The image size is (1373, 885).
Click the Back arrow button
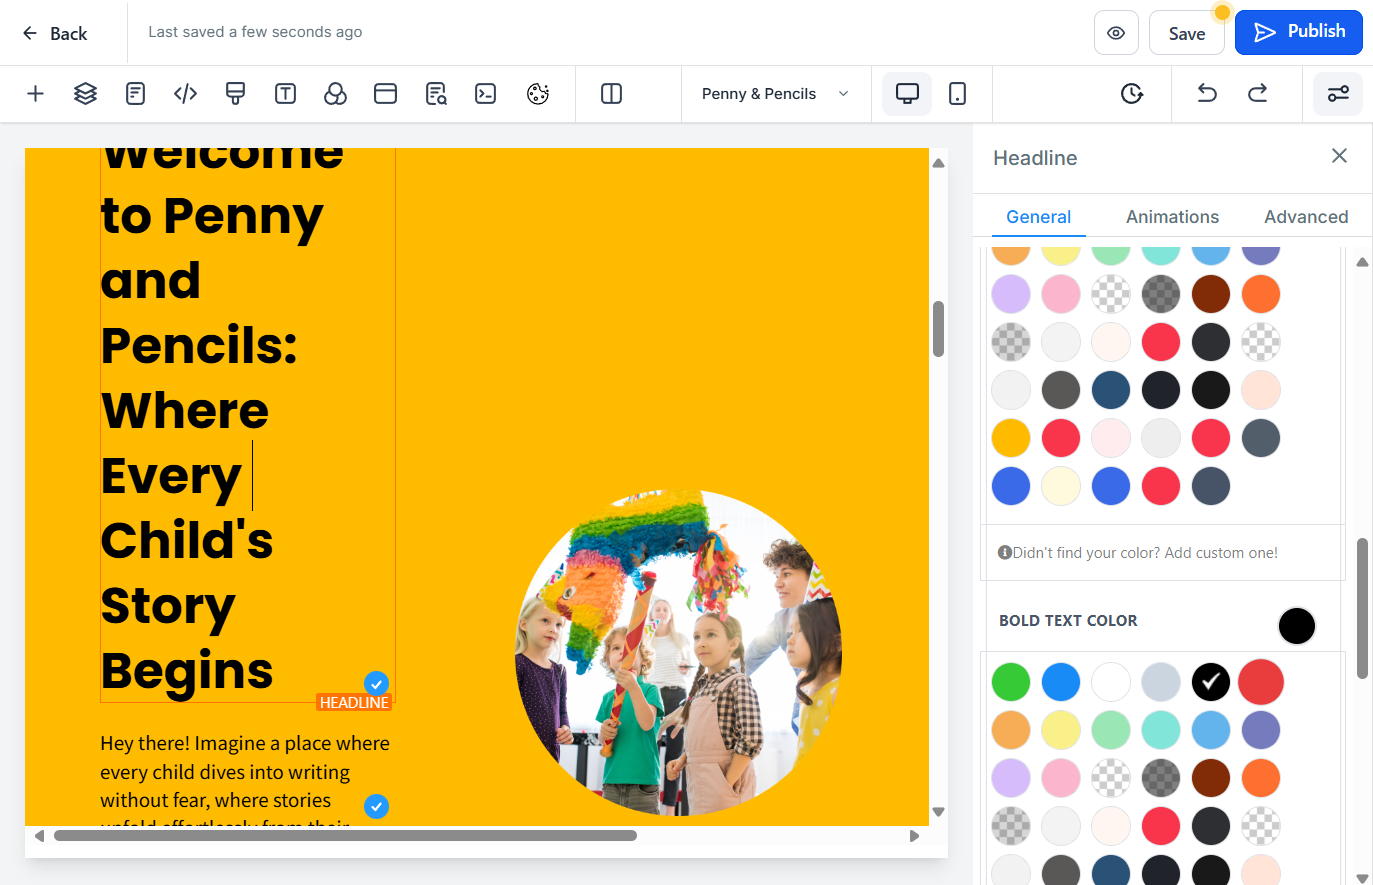[55, 33]
